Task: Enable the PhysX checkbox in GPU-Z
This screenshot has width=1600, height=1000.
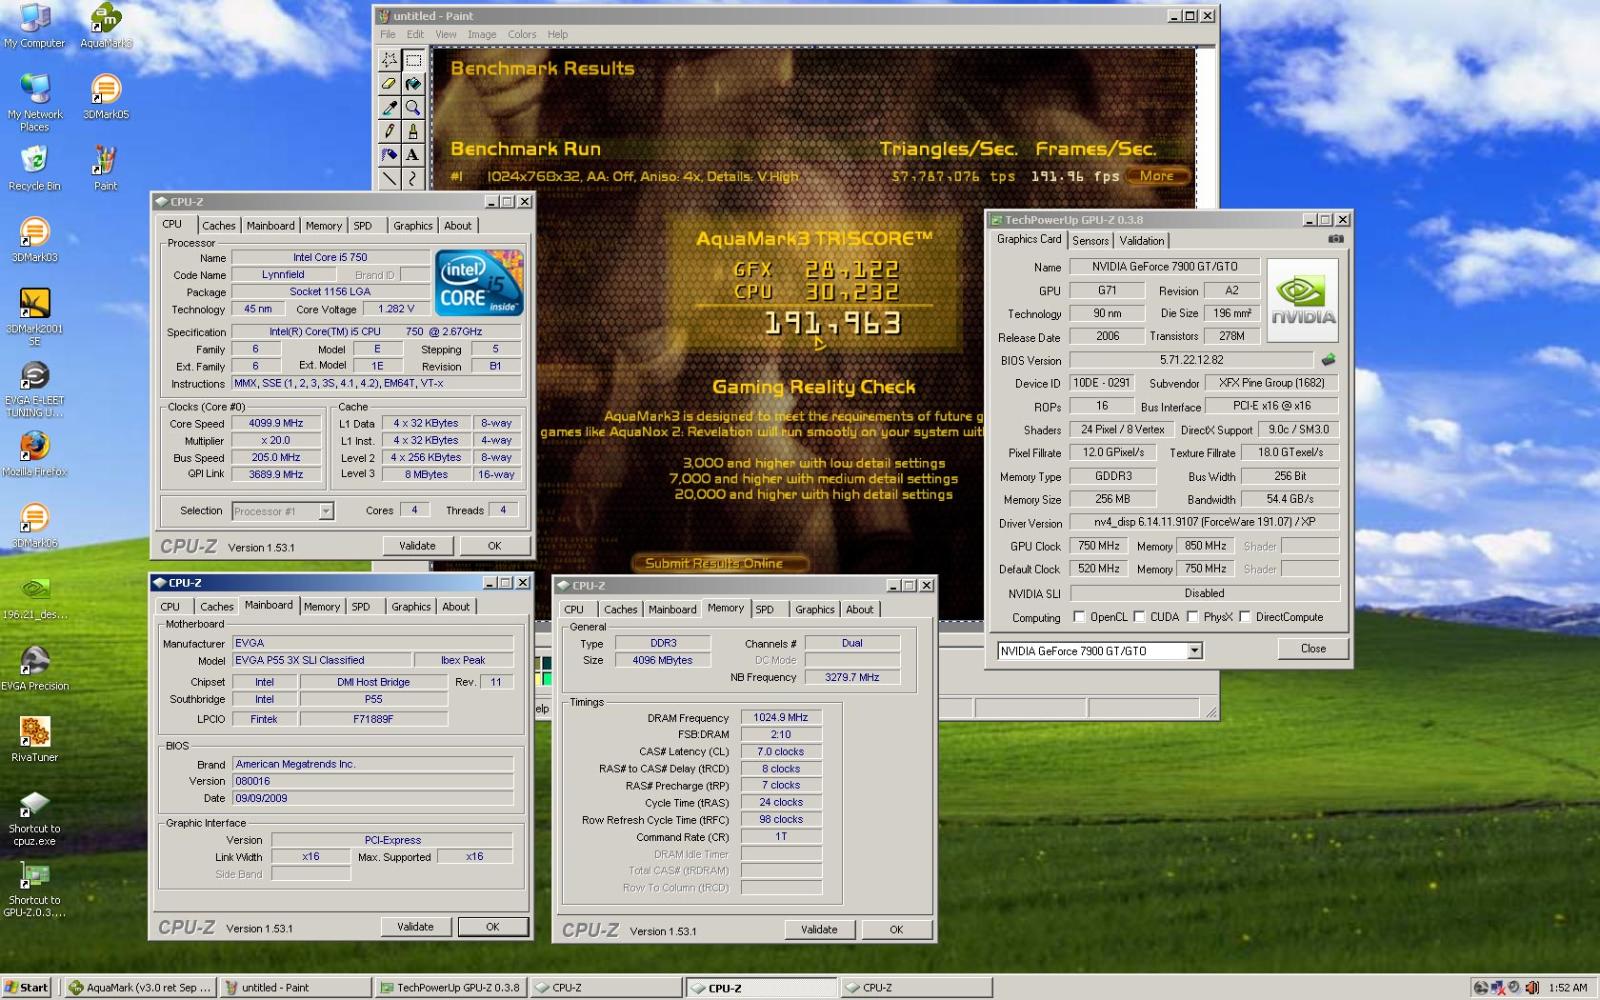Action: [1192, 617]
